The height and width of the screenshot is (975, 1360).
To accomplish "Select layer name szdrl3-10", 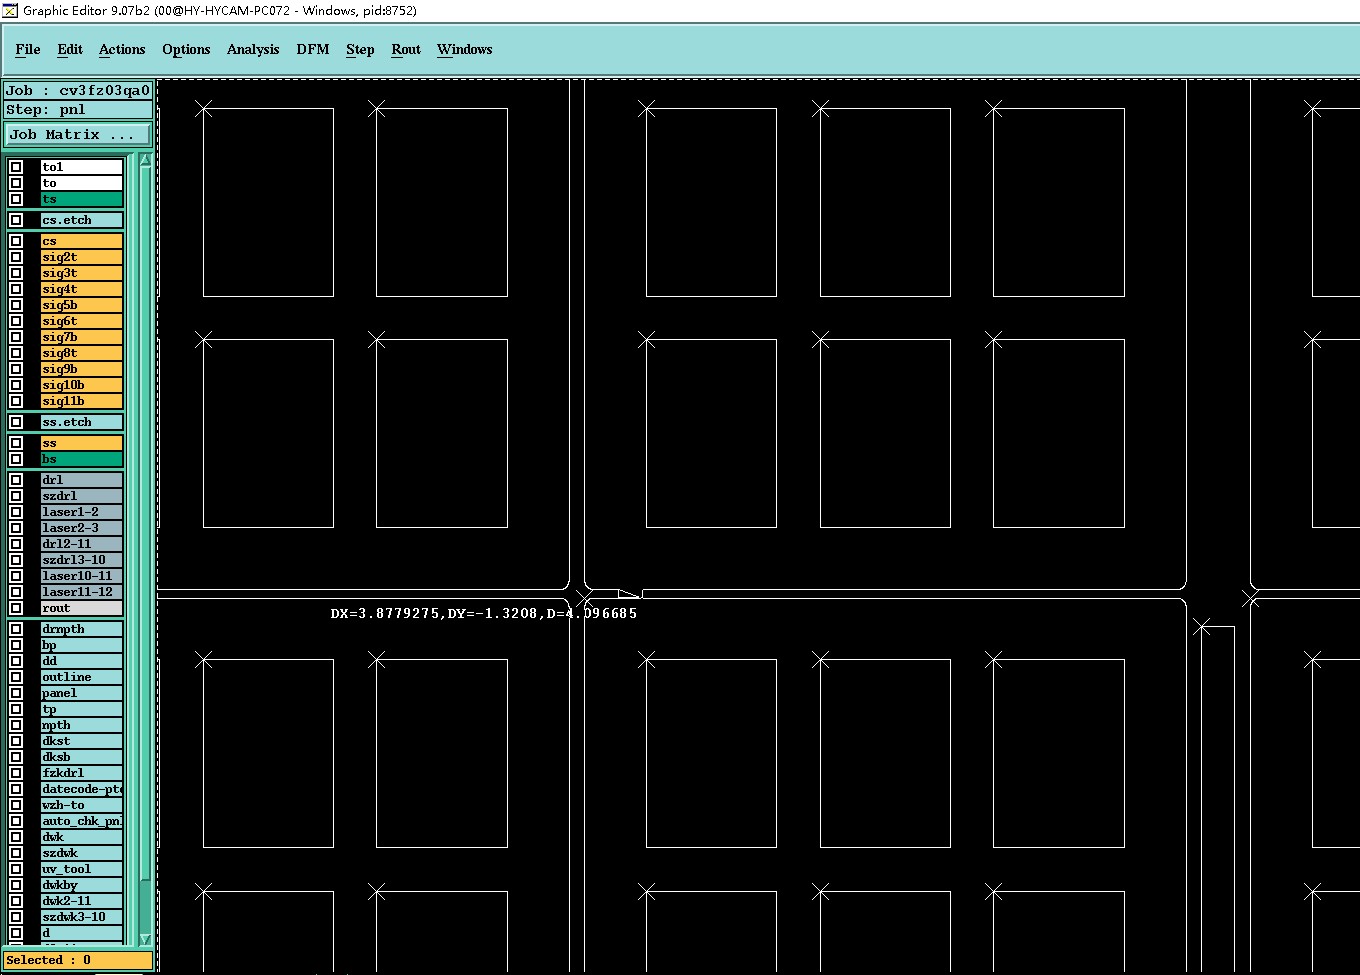I will 82,560.
